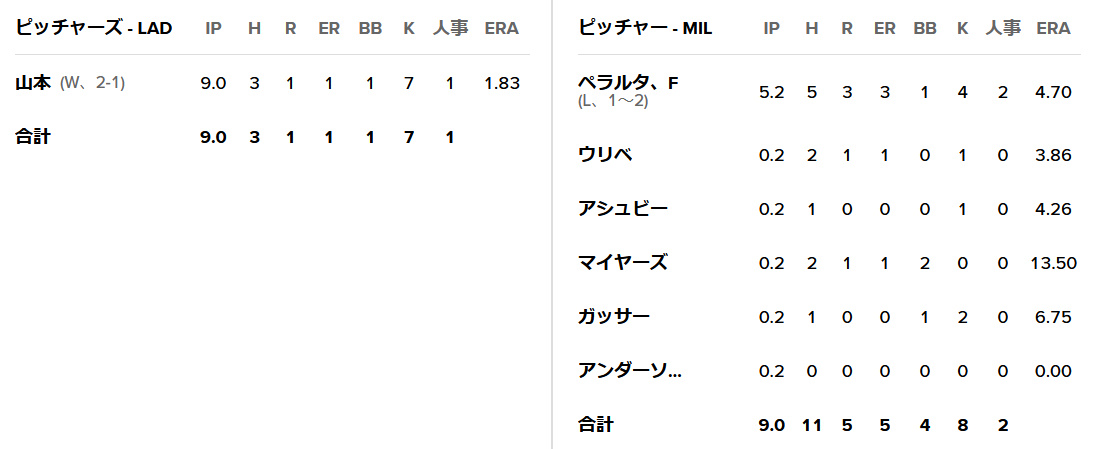This screenshot has width=1099, height=449.
Task: Click the 人事 column header for MIL
Action: 1003,28
